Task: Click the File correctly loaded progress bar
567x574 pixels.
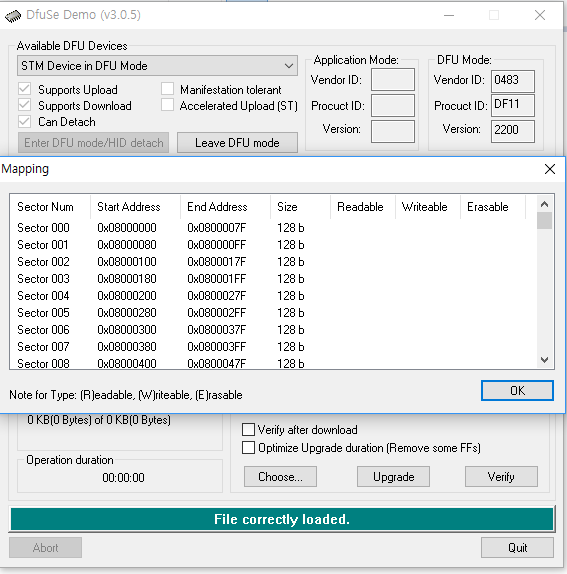Action: tap(281, 519)
